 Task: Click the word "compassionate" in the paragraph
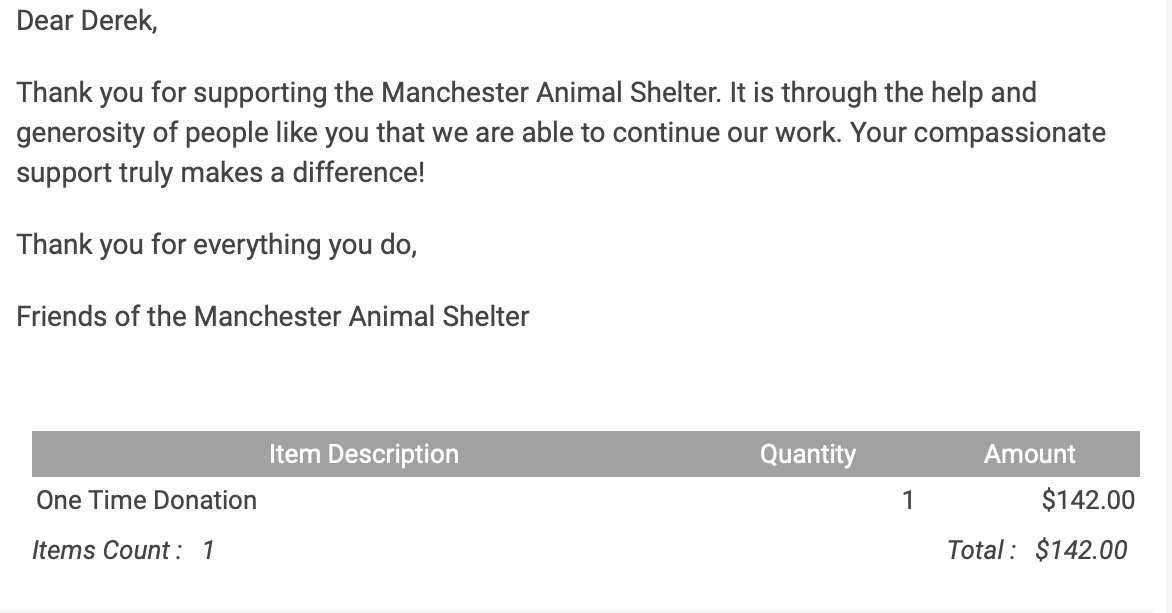(x=1010, y=133)
